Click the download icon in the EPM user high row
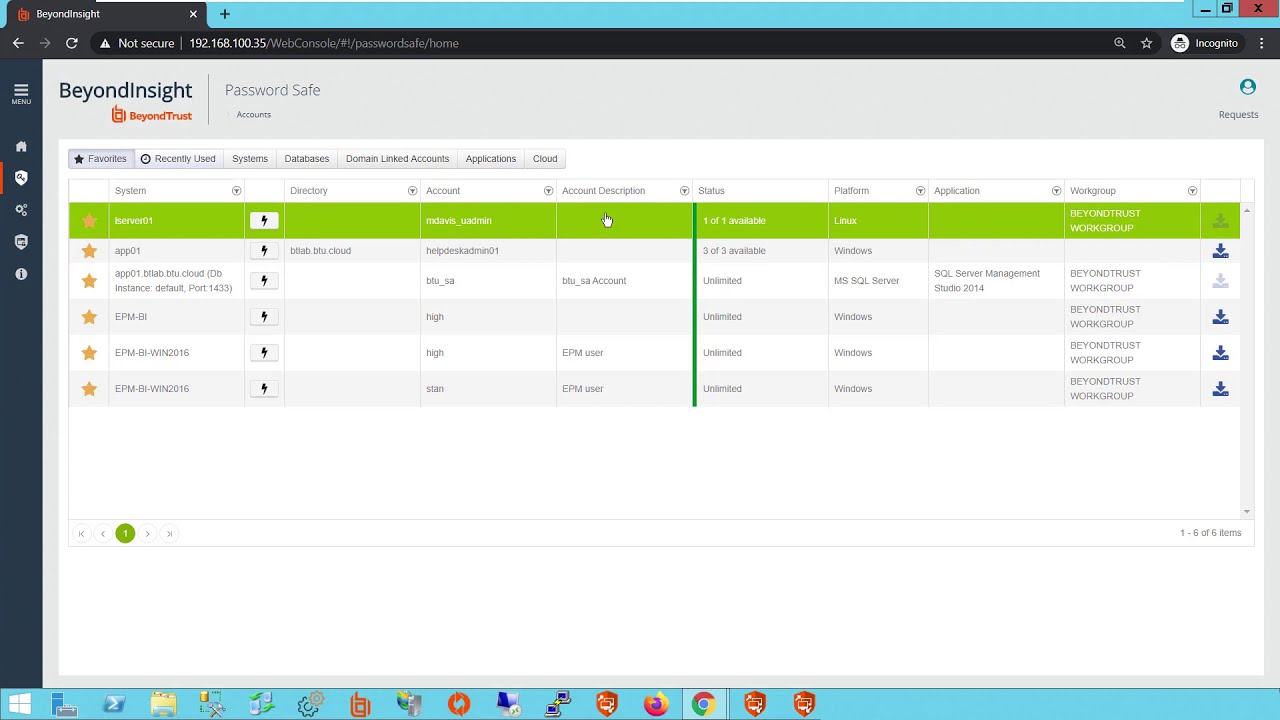Screen dimensions: 1280x720 (1220, 353)
